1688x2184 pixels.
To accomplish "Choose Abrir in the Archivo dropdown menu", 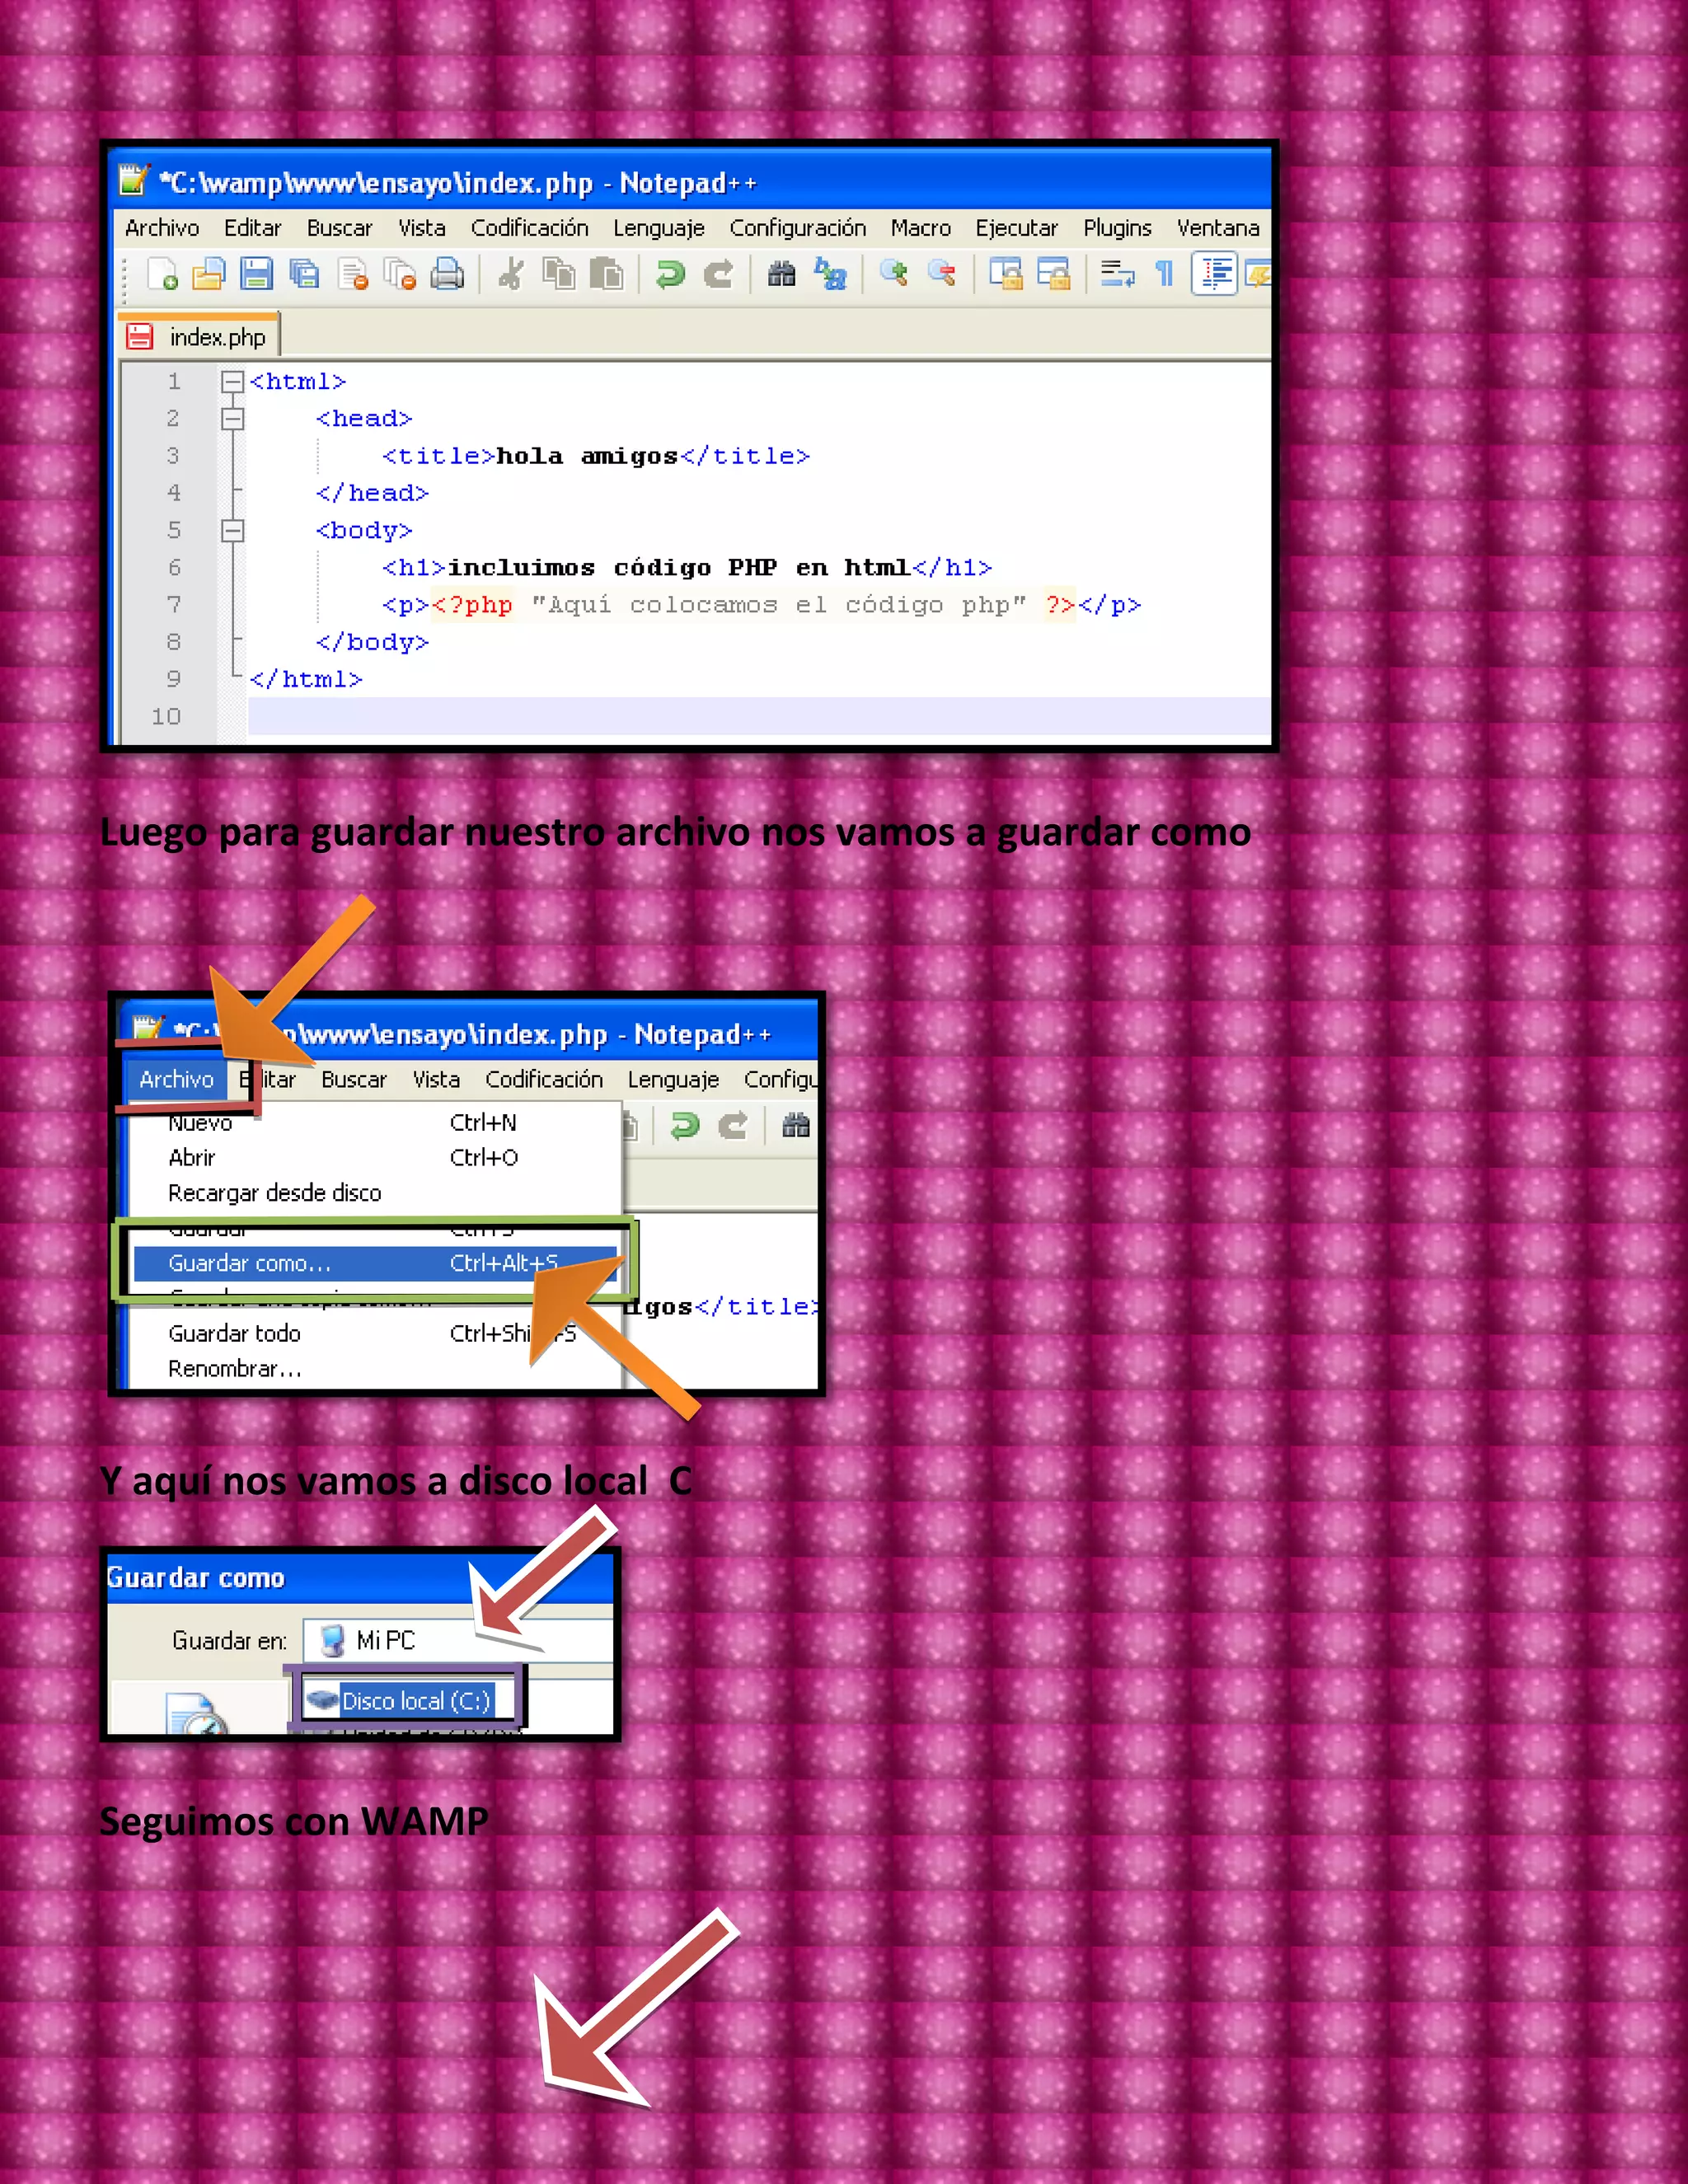I will (x=376, y=1157).
